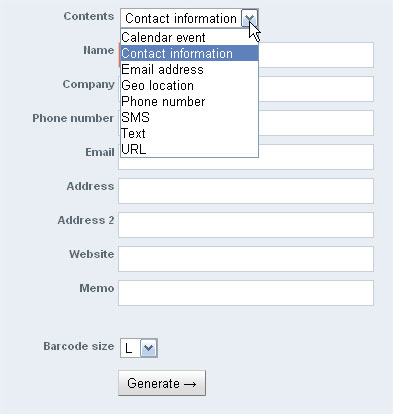
Task: Select Text content type
Action: tap(189, 133)
